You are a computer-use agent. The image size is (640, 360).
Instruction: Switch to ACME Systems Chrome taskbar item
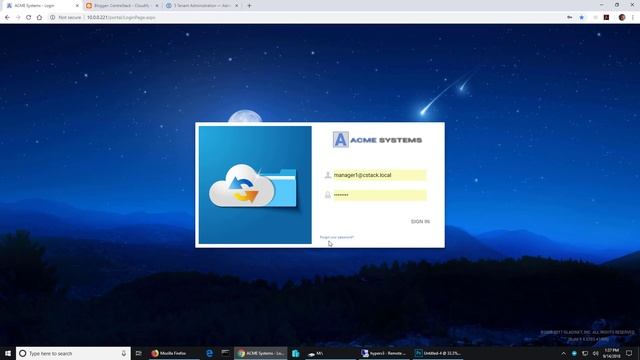[x=261, y=353]
